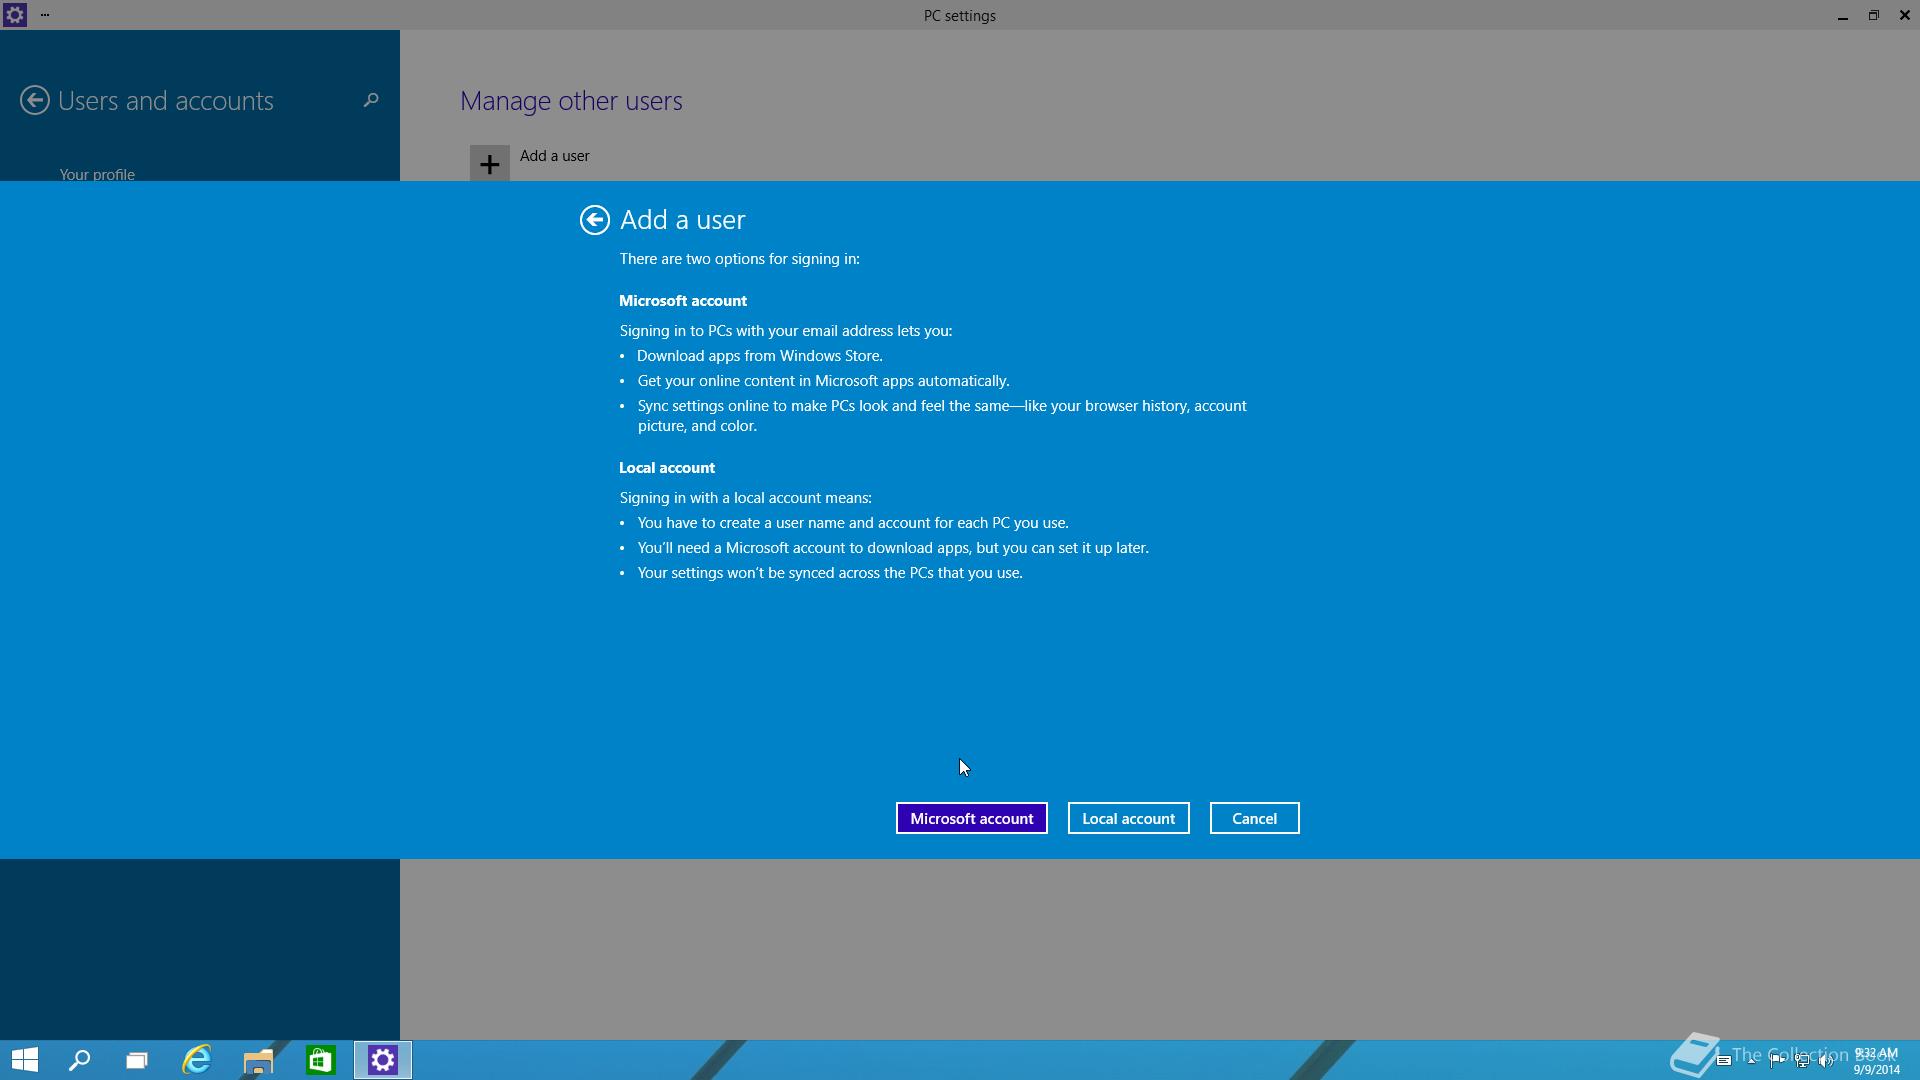The image size is (1920, 1080).
Task: Click the Add a user label
Action: pyautogui.click(x=555, y=156)
